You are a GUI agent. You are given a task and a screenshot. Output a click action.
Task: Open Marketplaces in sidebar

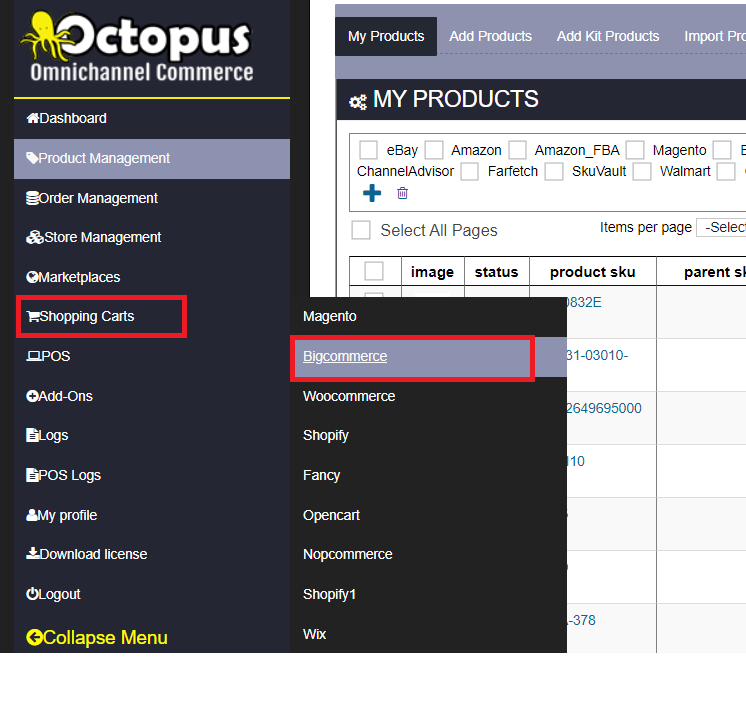point(152,277)
